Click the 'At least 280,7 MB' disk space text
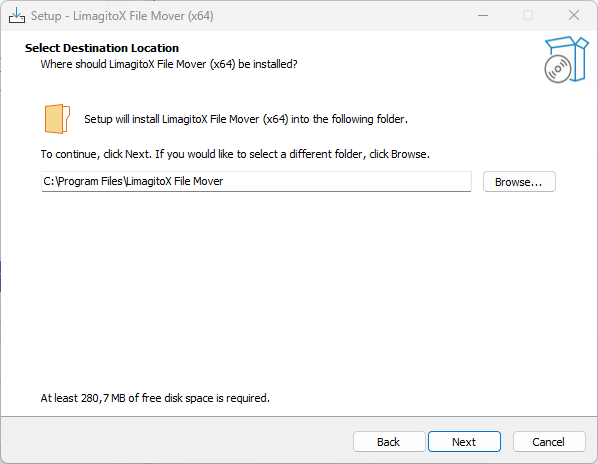 point(155,398)
